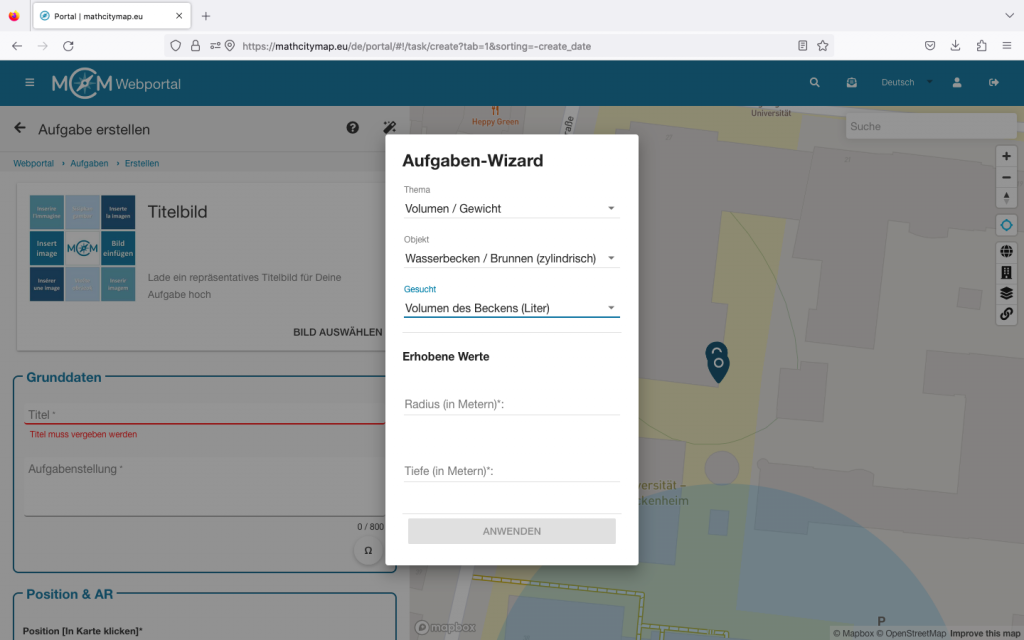Click the help question mark icon
1024x640 pixels.
click(353, 128)
